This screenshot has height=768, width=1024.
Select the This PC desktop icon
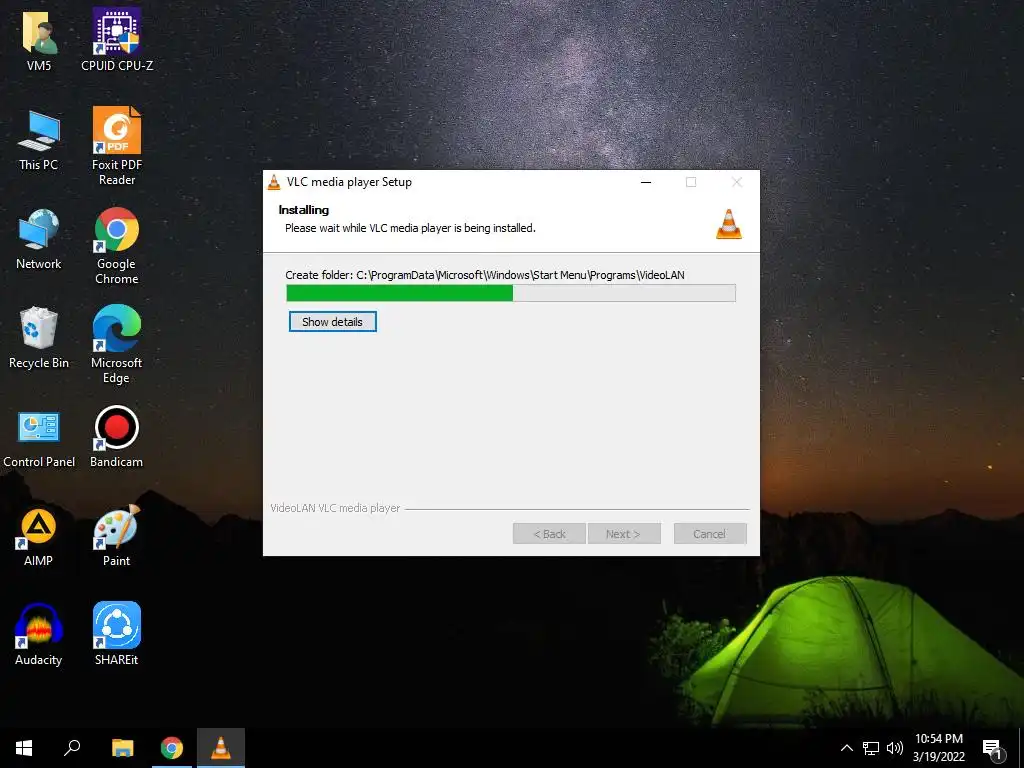(39, 140)
